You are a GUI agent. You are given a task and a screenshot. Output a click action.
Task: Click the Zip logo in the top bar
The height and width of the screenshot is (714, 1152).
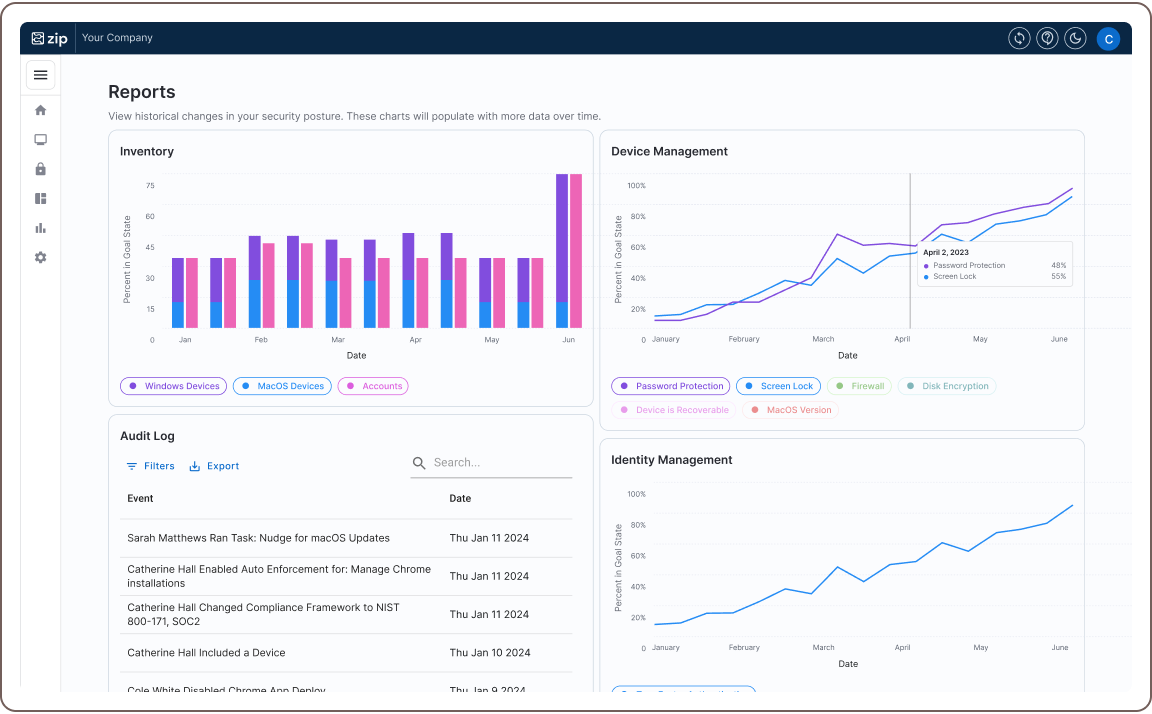49,38
